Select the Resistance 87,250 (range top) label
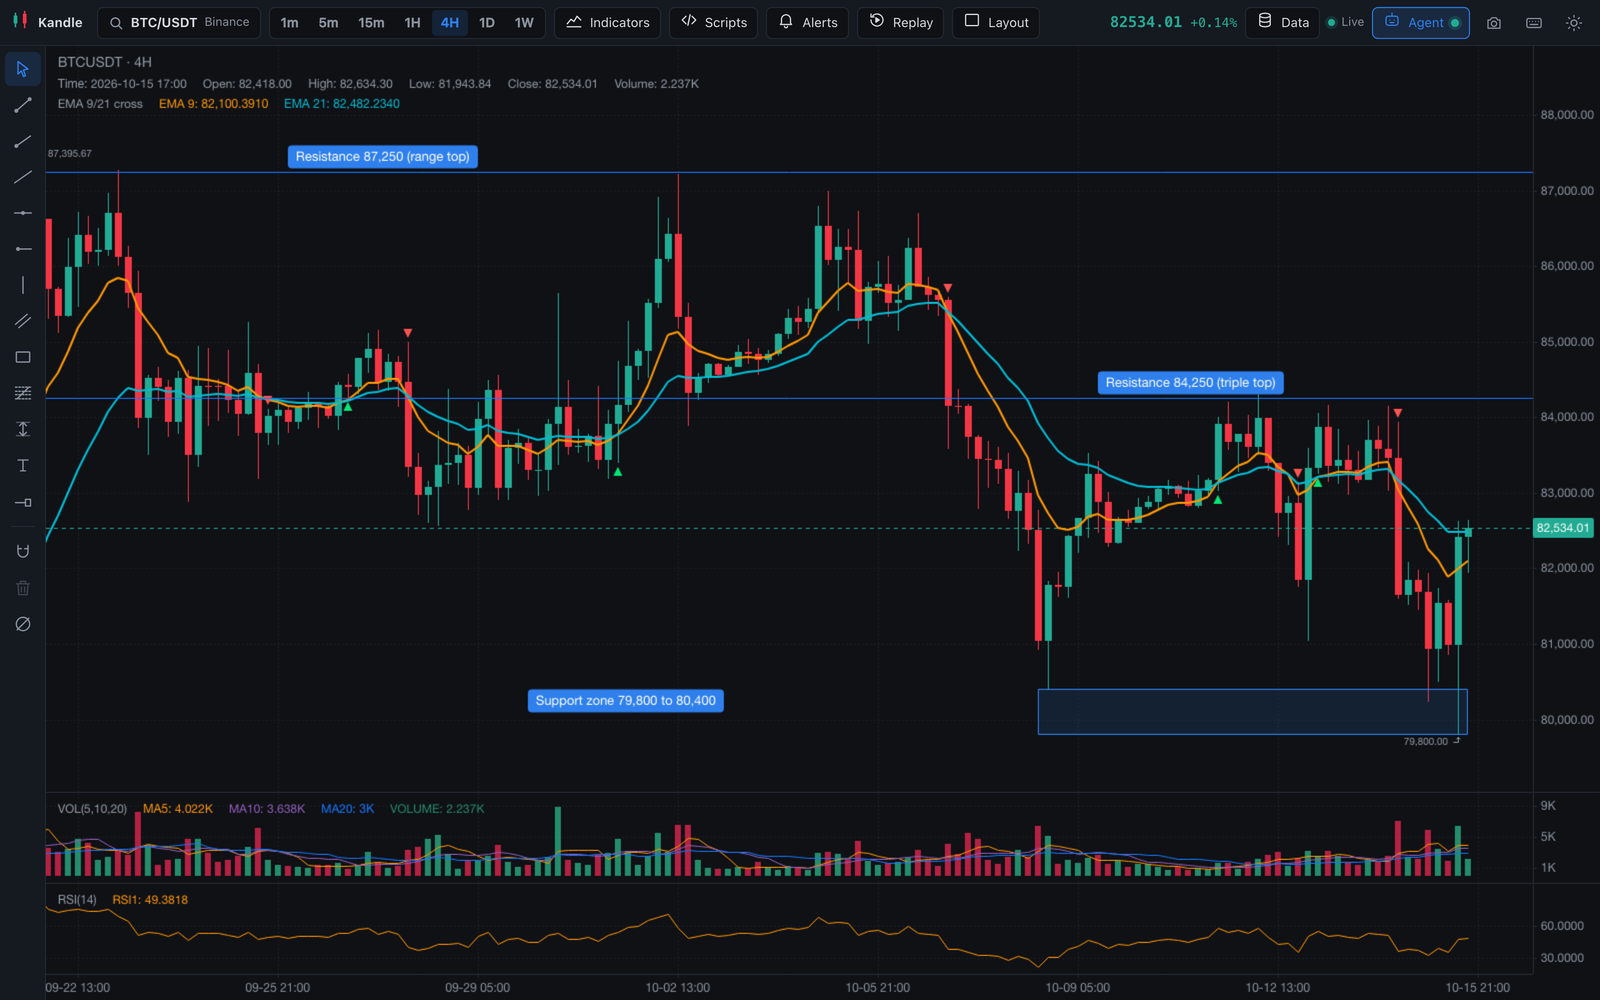Viewport: 1600px width, 1000px height. [383, 157]
